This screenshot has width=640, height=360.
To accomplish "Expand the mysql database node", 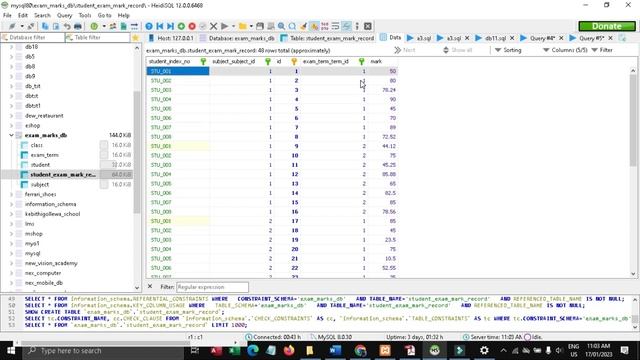I will (11, 253).
